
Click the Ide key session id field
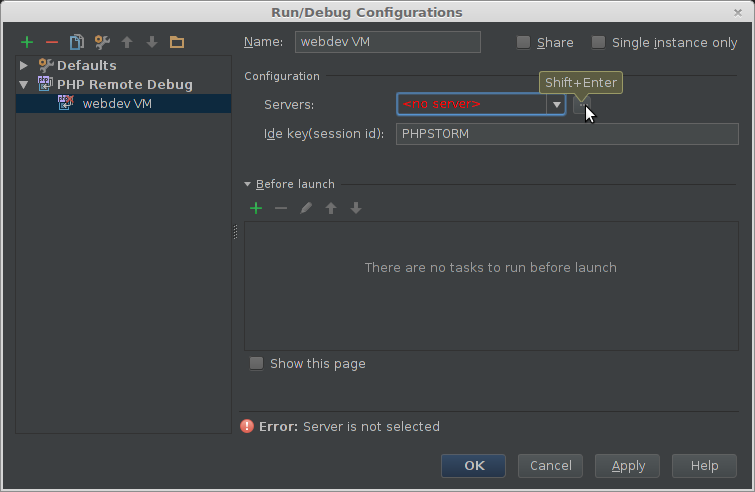click(566, 134)
